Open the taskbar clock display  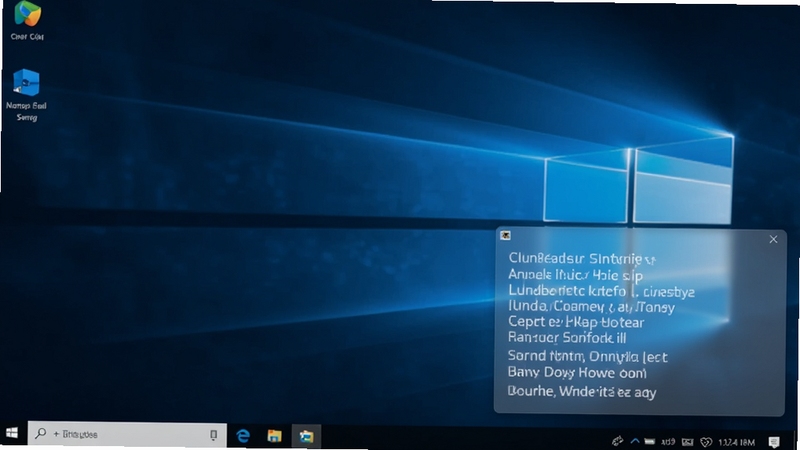[736, 442]
